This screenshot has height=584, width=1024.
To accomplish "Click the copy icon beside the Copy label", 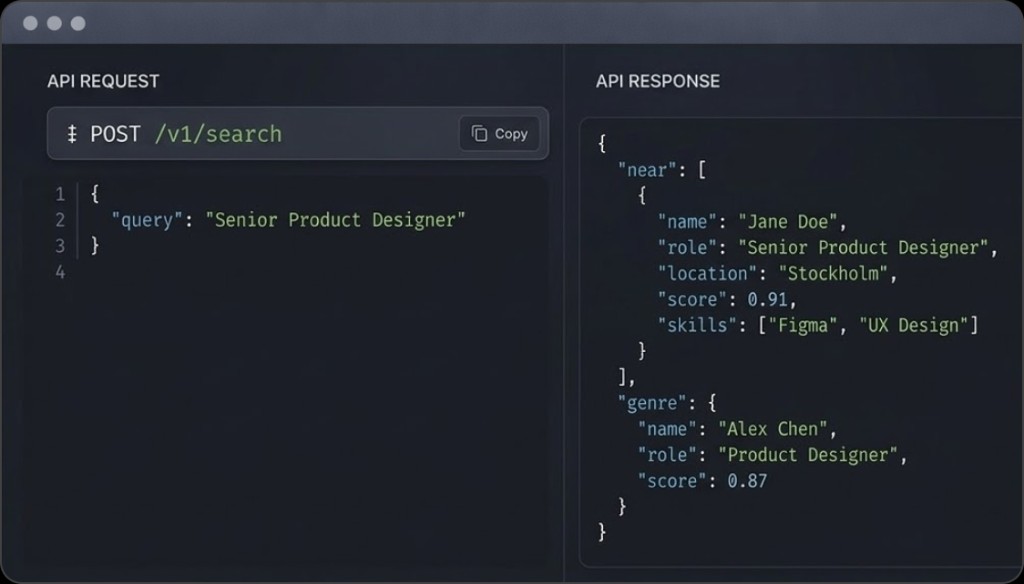I will pyautogui.click(x=481, y=133).
